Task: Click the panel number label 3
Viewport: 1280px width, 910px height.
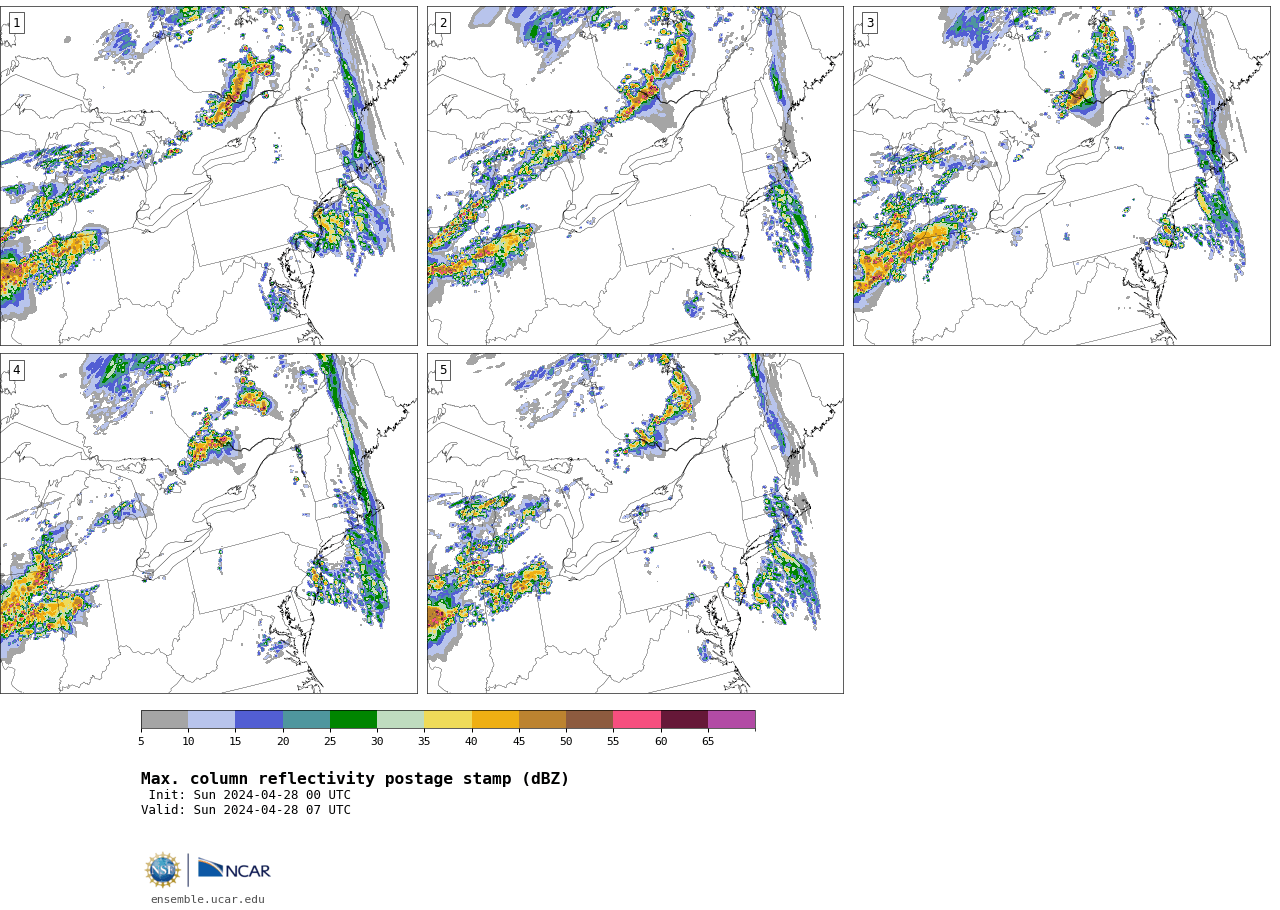Action: point(869,23)
